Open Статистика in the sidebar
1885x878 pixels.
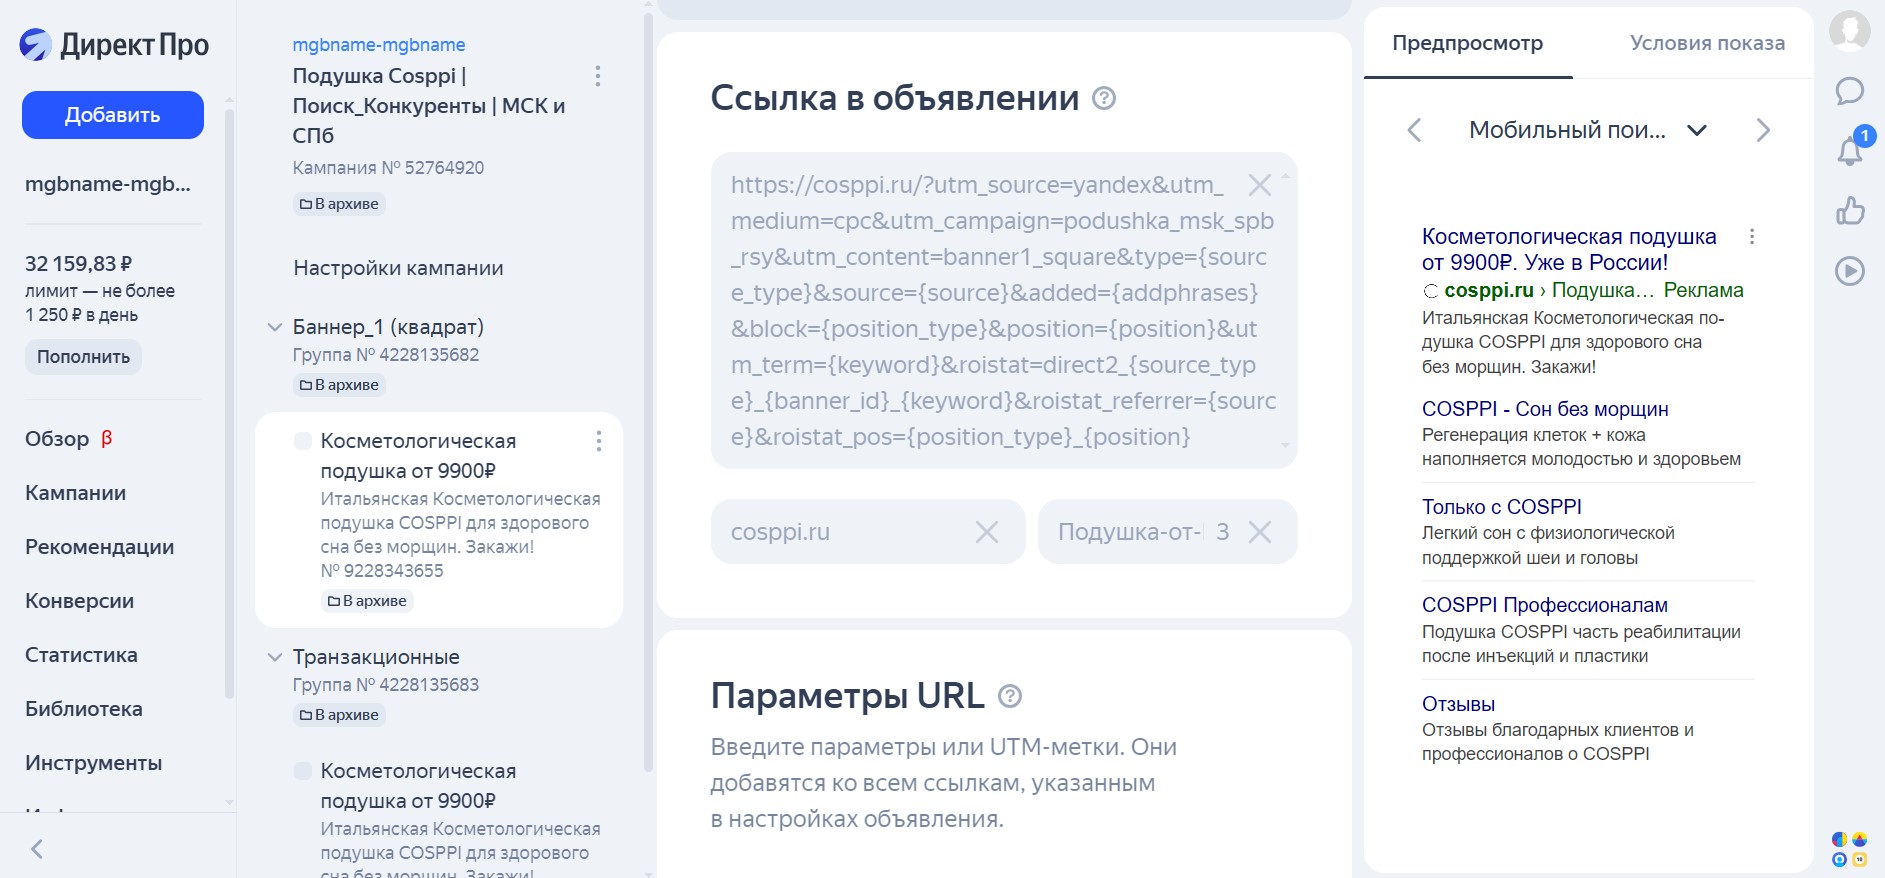tap(81, 655)
